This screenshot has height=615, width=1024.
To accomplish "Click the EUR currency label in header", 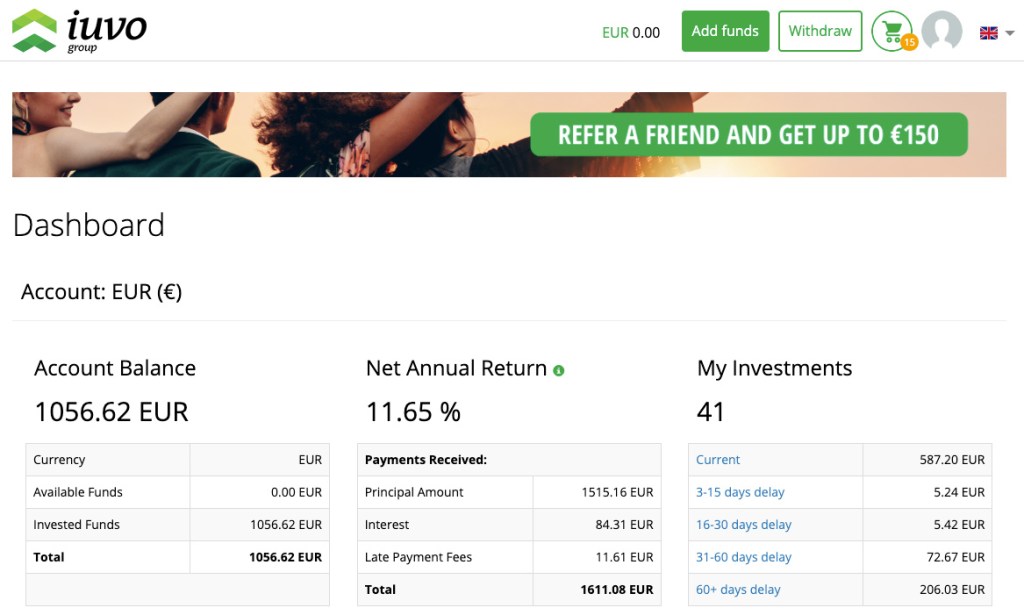I will coord(613,32).
